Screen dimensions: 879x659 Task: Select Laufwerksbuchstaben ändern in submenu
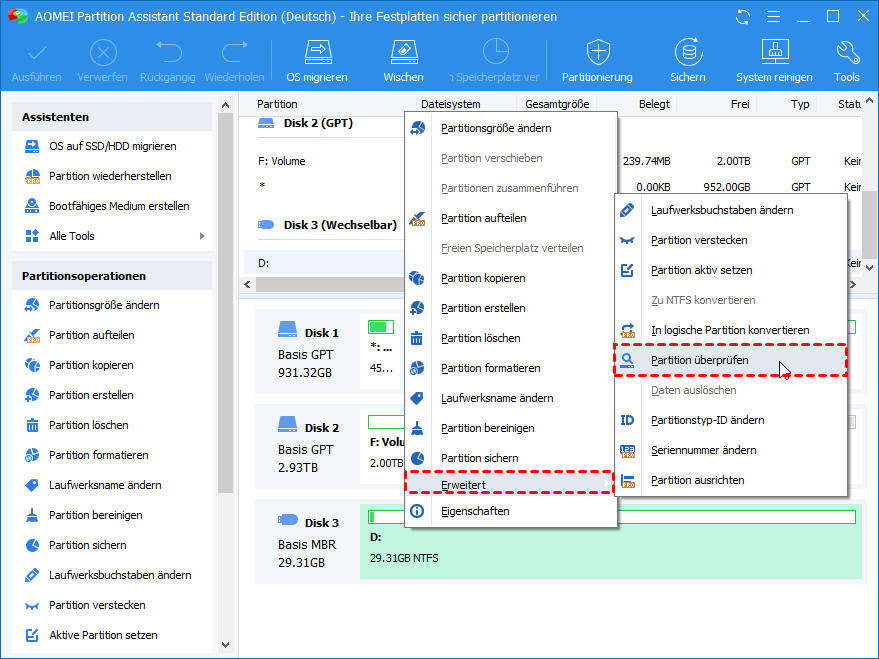click(730, 210)
